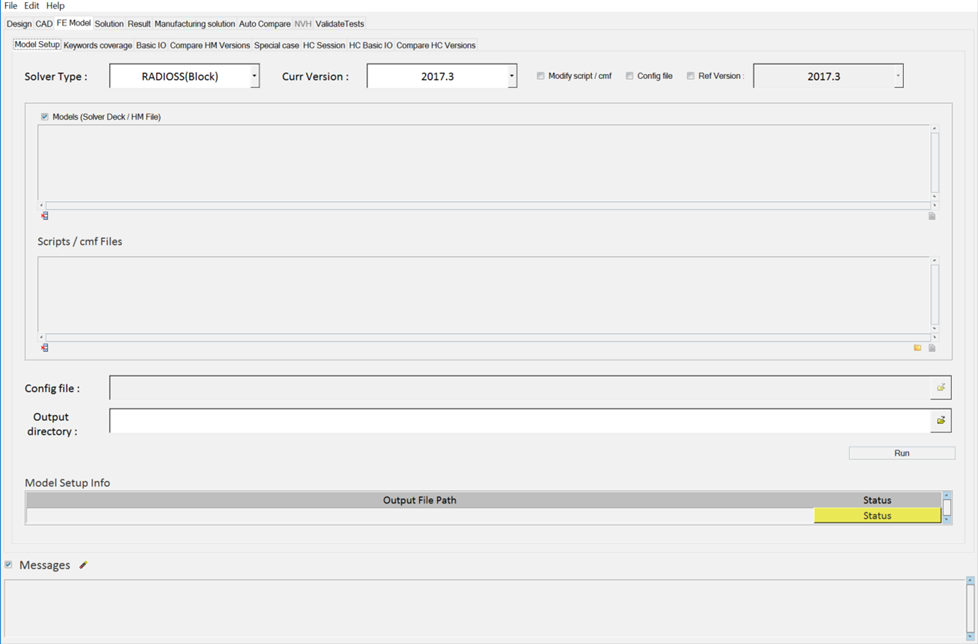Open the ValidateTests tab
Image resolution: width=978 pixels, height=644 pixels.
point(339,24)
